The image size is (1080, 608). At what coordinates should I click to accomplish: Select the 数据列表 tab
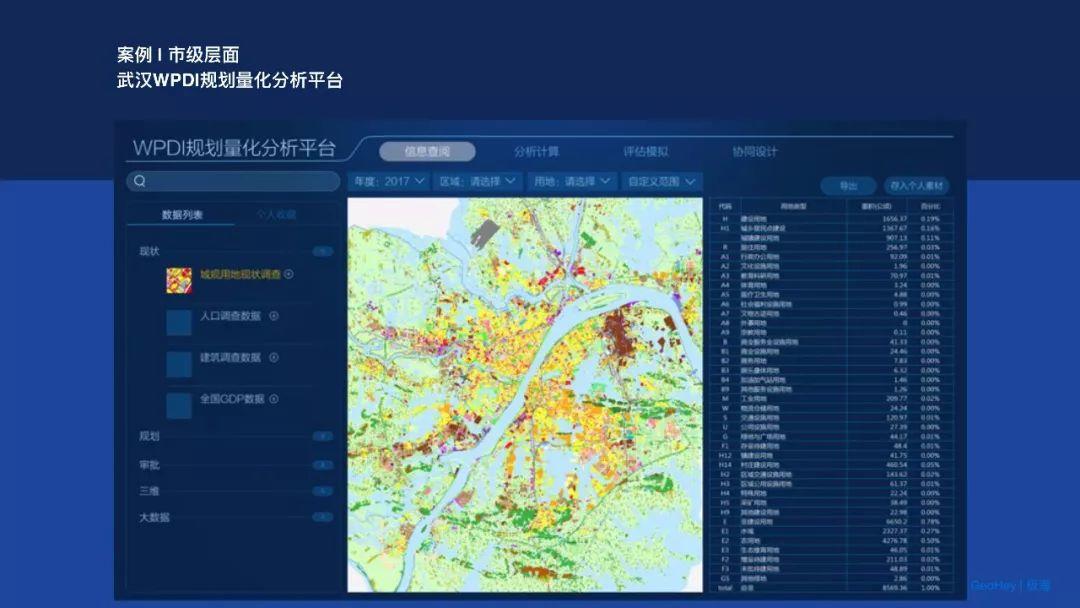[x=182, y=215]
